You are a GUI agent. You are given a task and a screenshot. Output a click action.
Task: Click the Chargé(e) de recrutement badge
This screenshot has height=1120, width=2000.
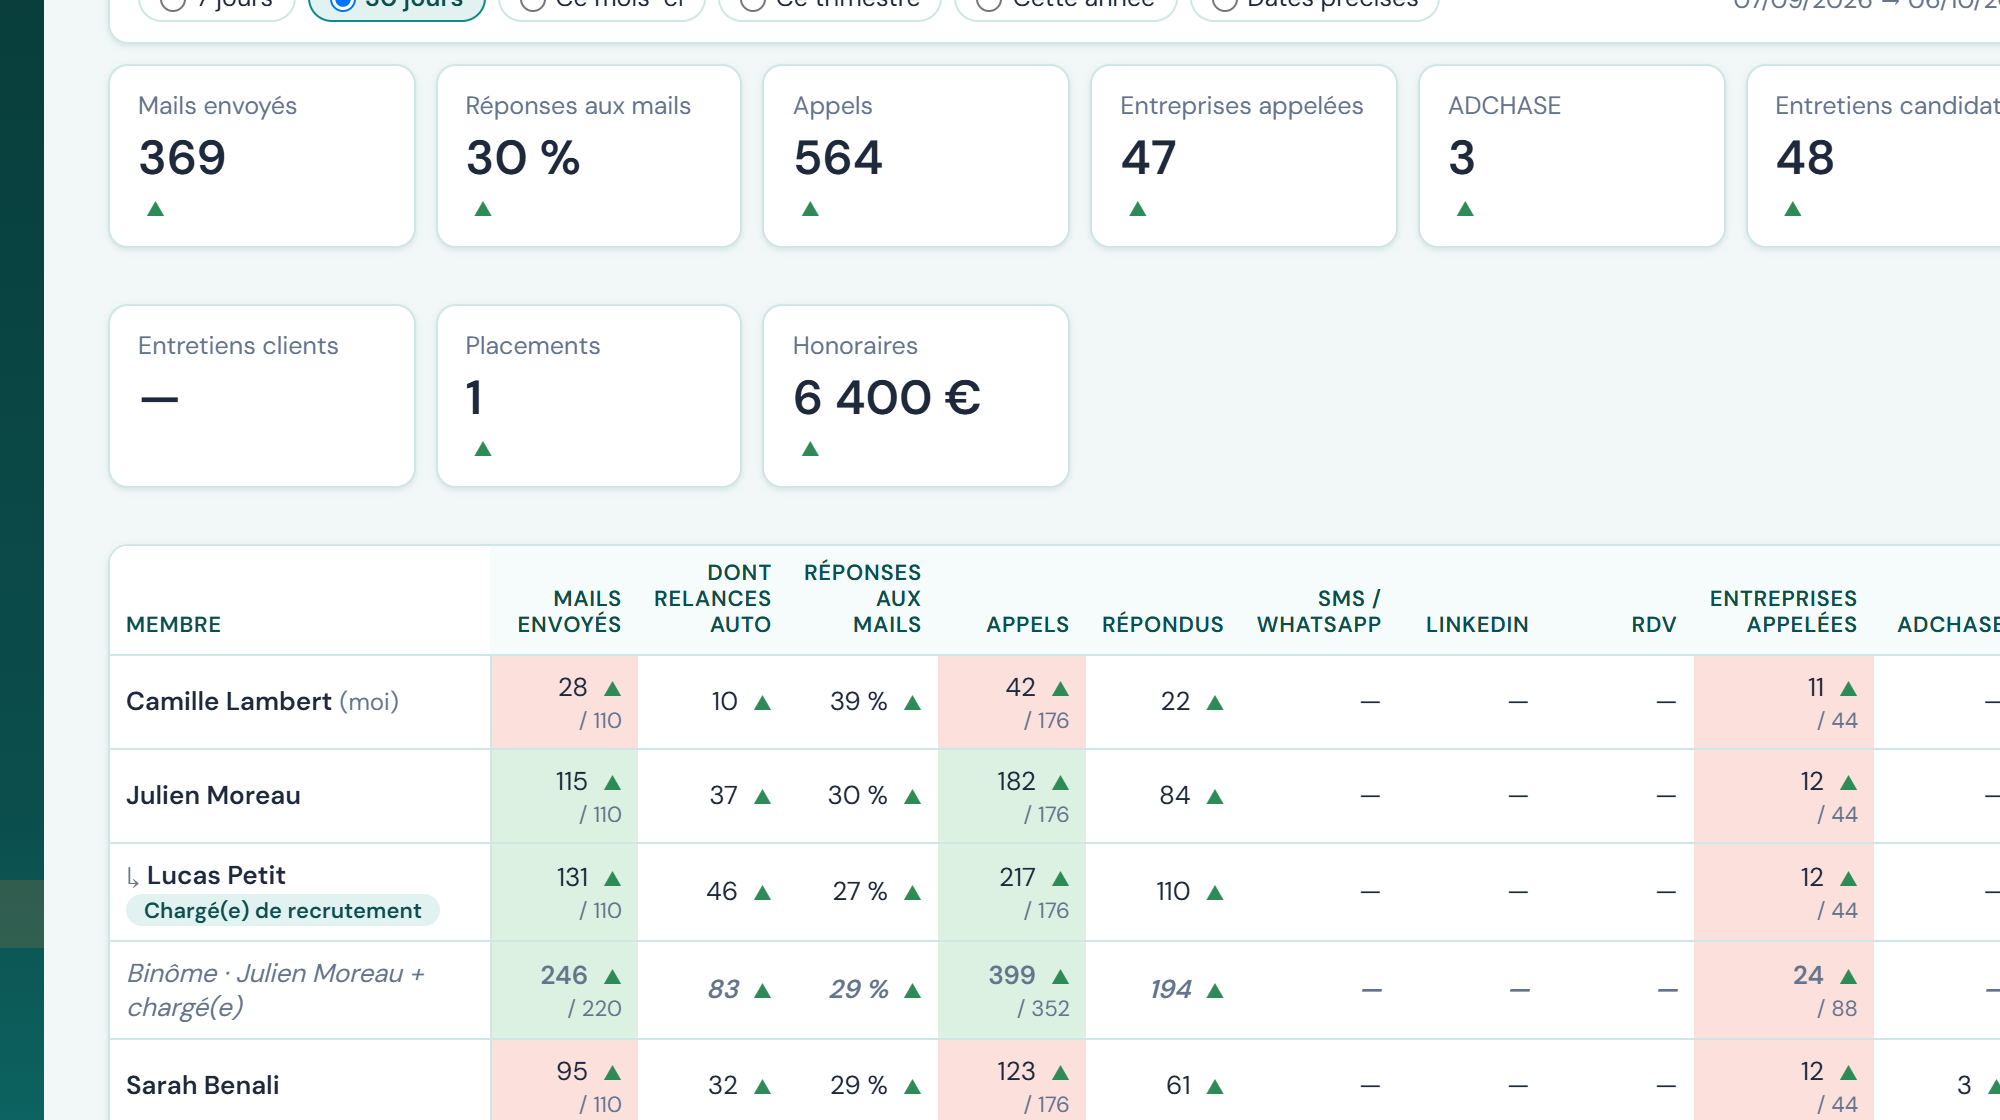pos(283,910)
